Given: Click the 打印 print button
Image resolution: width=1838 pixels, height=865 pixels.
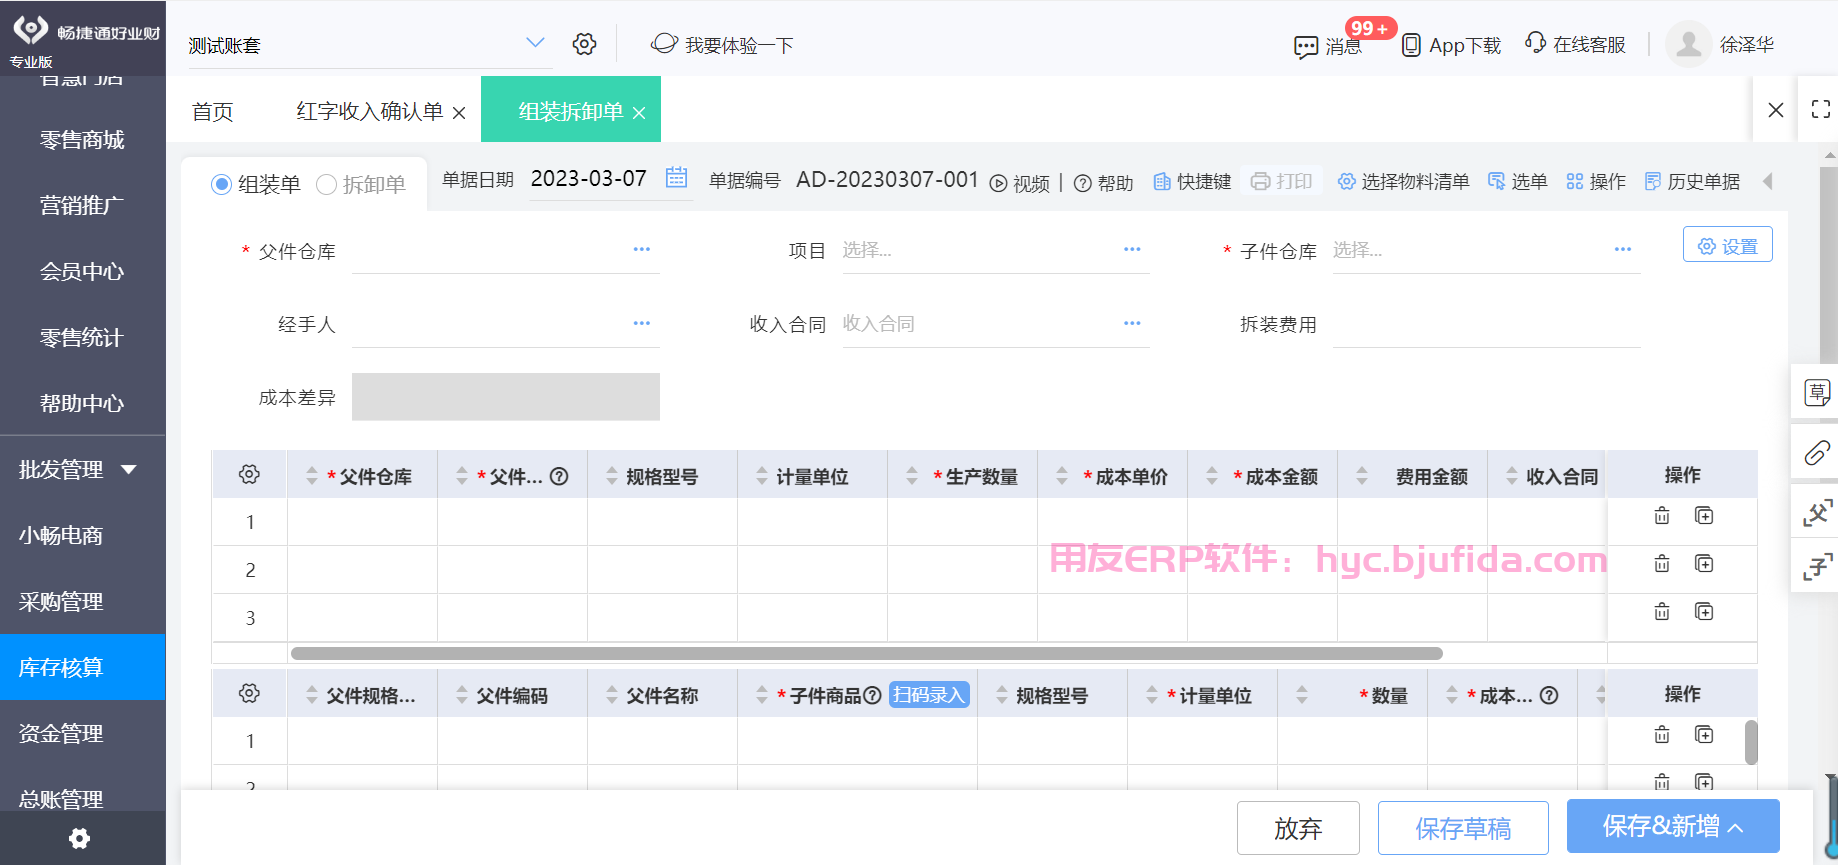Looking at the screenshot, I should point(1281,181).
